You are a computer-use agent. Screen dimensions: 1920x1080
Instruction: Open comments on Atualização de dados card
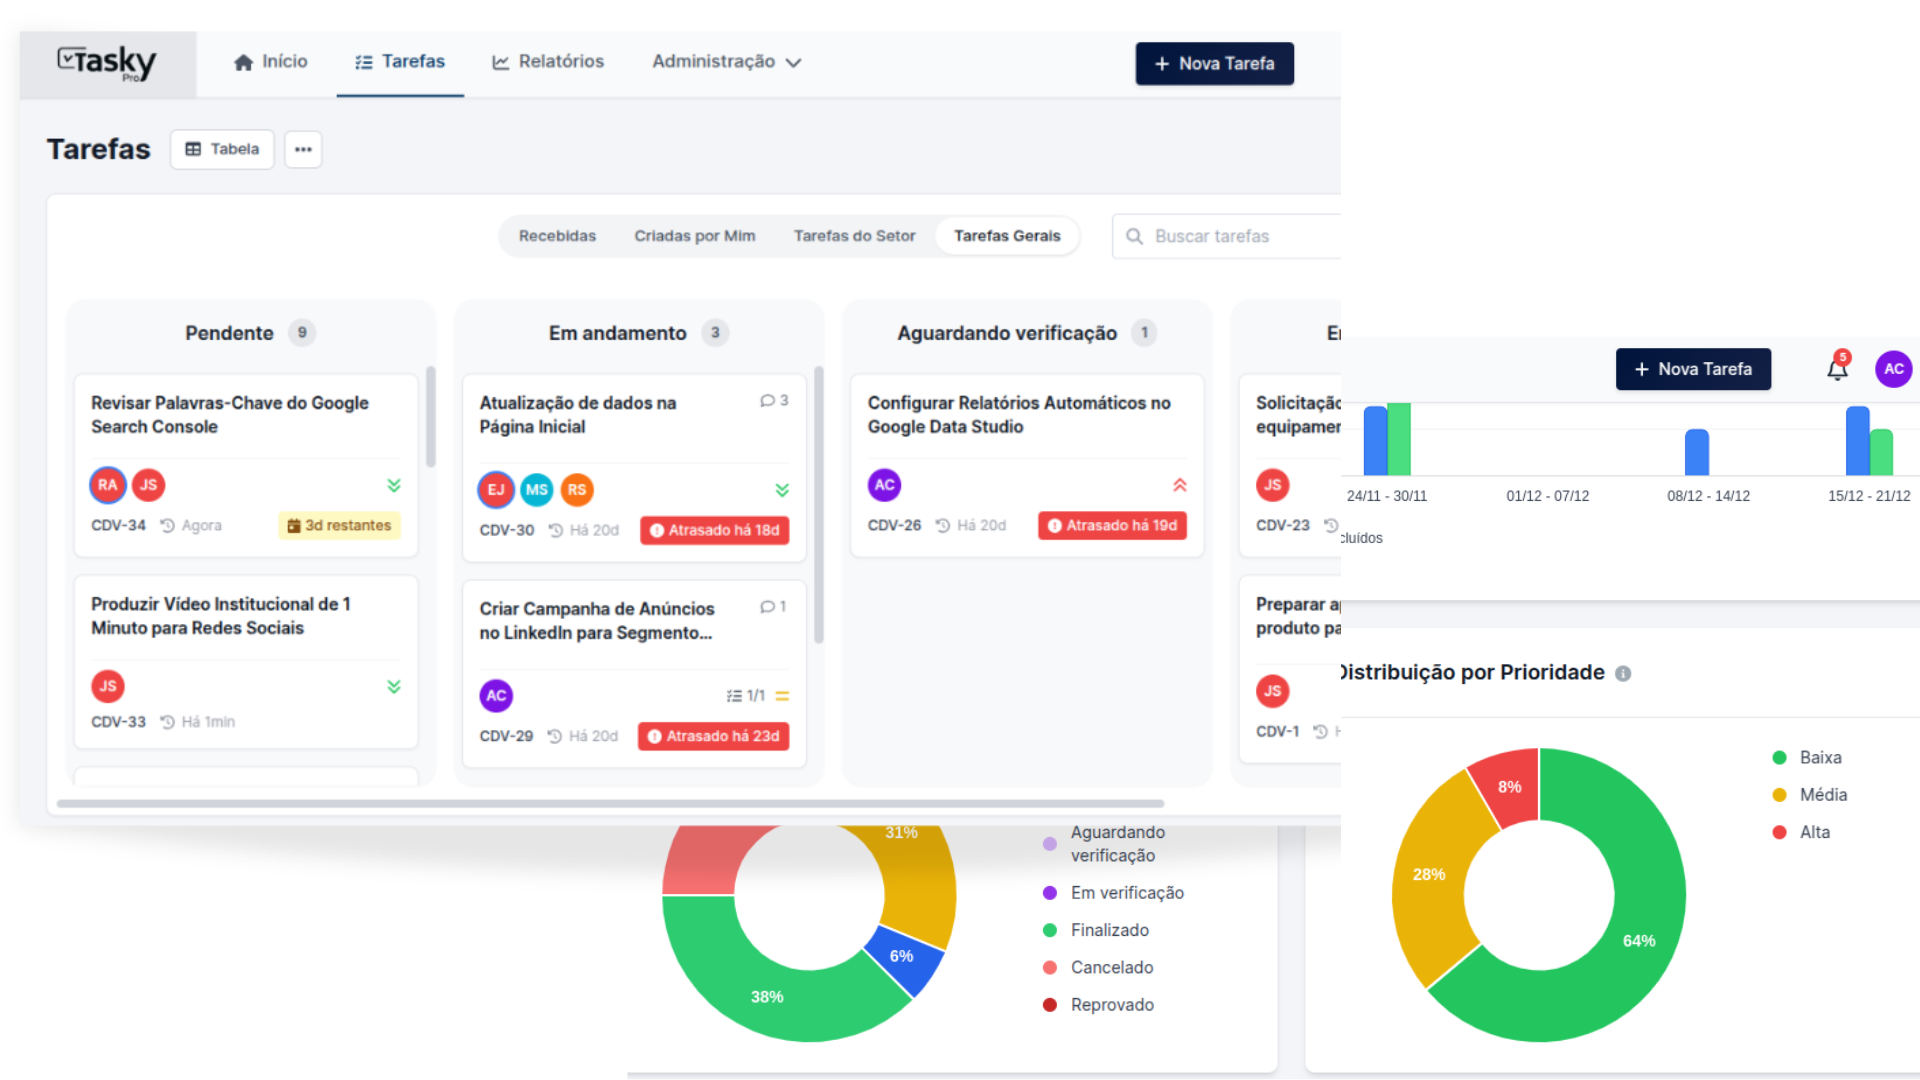773,400
